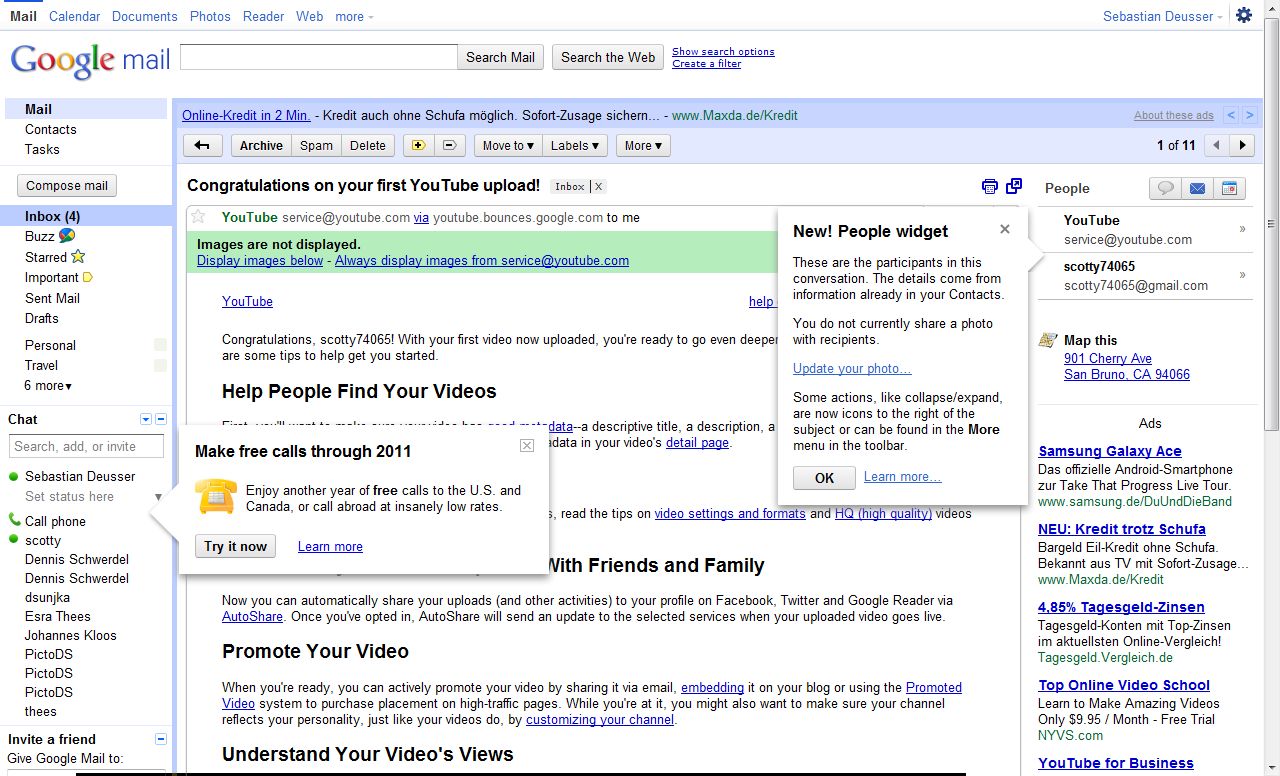Click Search Mail button

point(500,57)
